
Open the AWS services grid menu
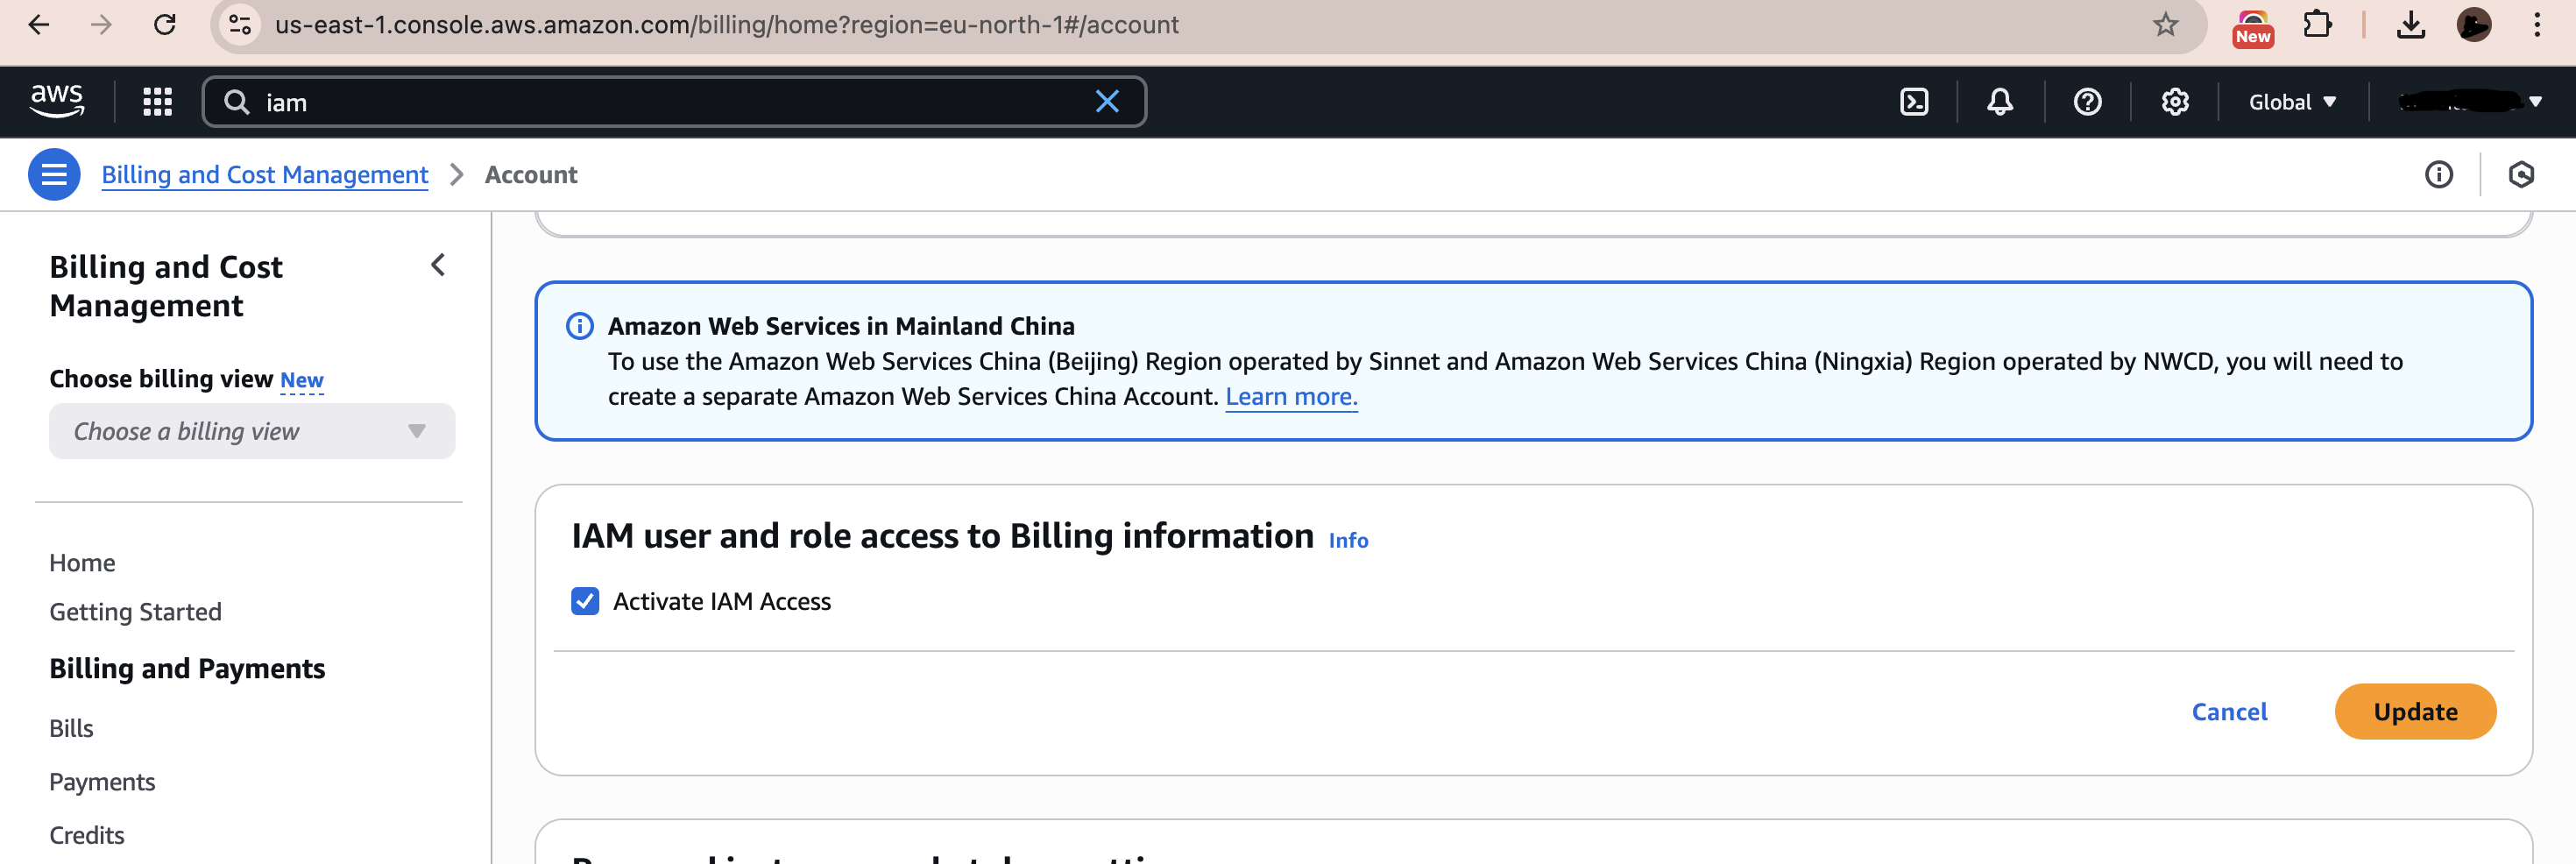(x=156, y=101)
